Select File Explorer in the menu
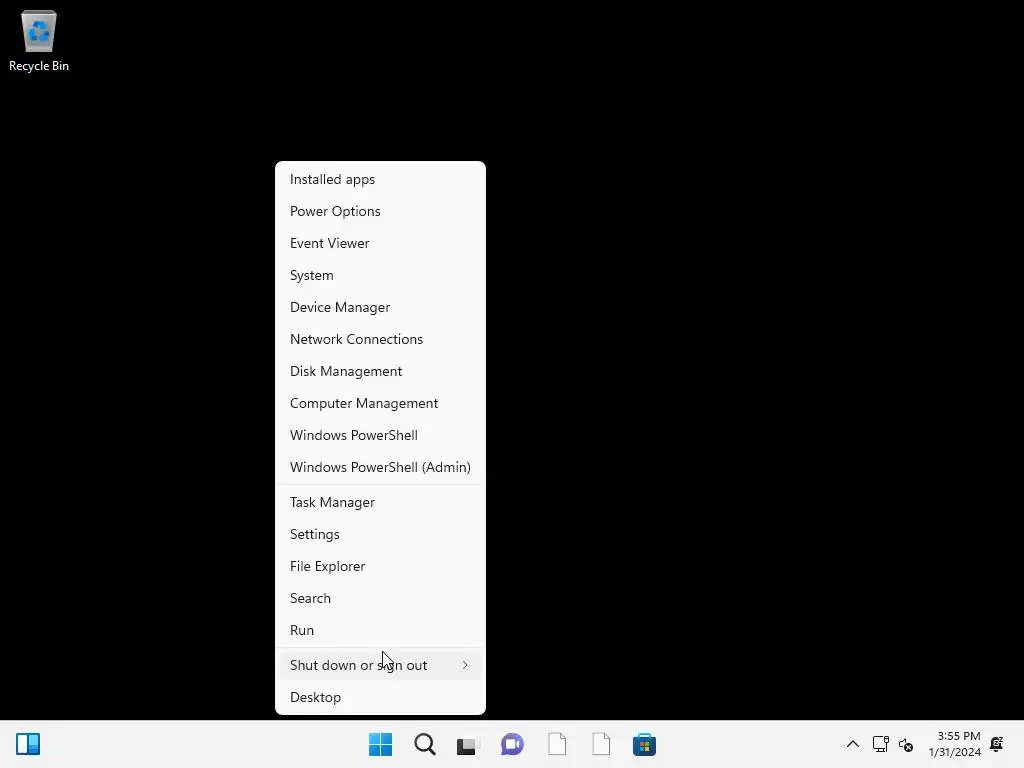Viewport: 1024px width, 768px height. [380, 566]
